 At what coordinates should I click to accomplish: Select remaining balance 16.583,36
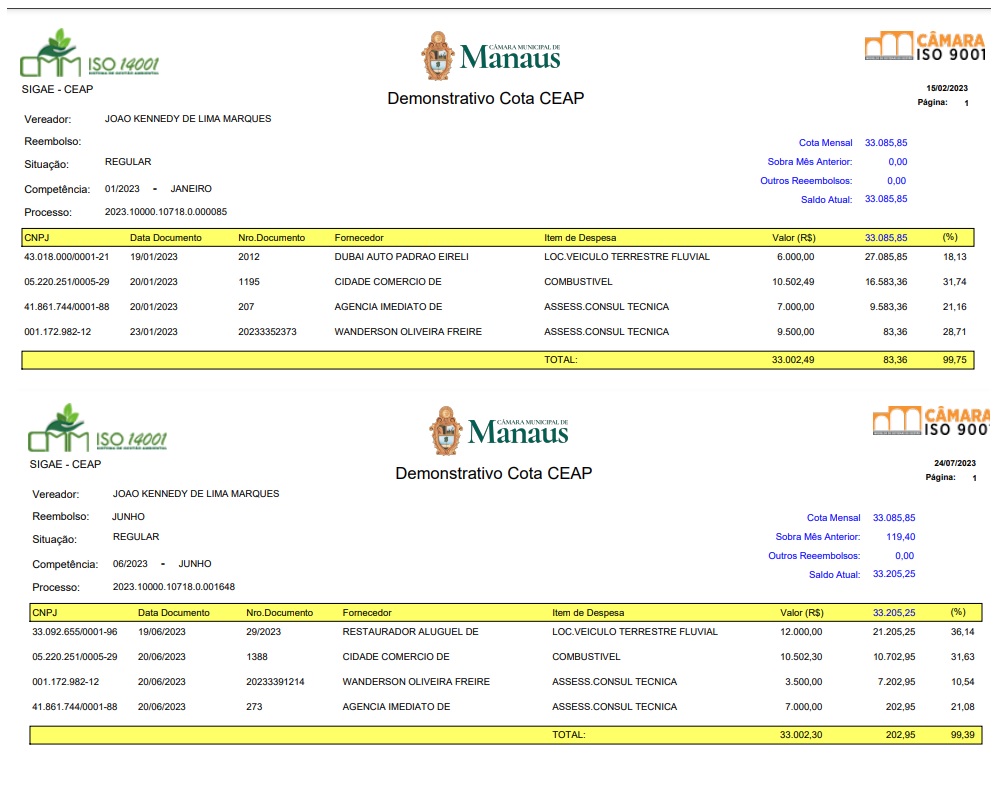coord(886,282)
